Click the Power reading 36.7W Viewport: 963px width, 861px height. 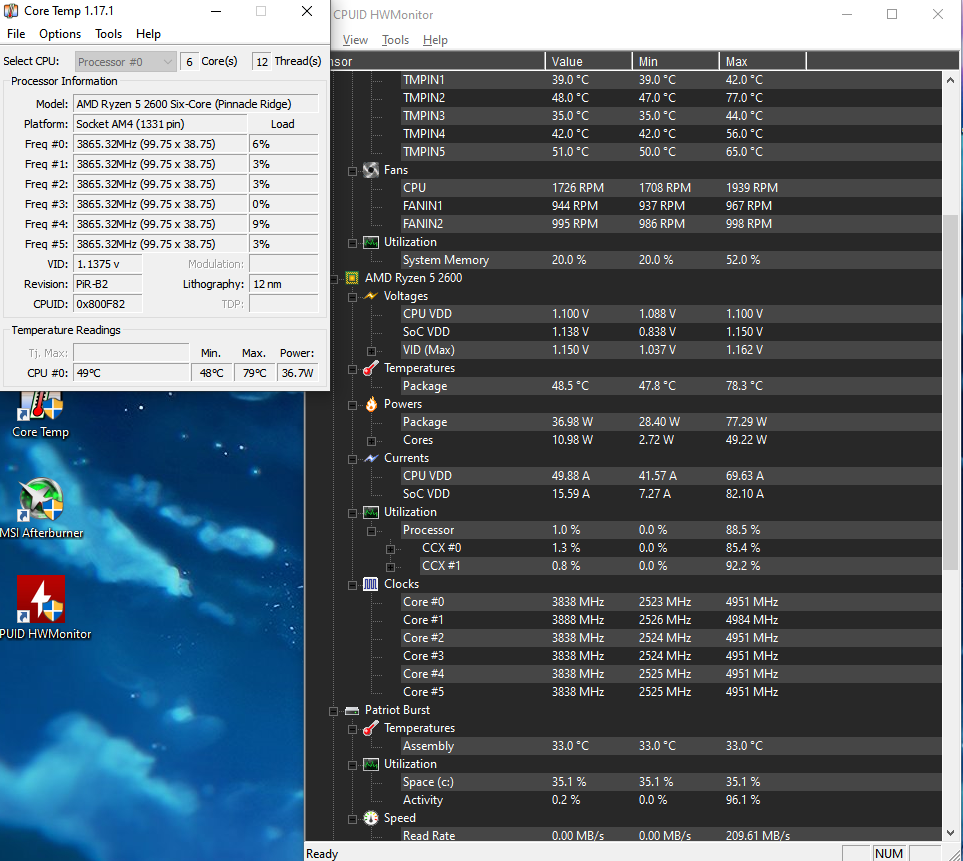pos(297,373)
